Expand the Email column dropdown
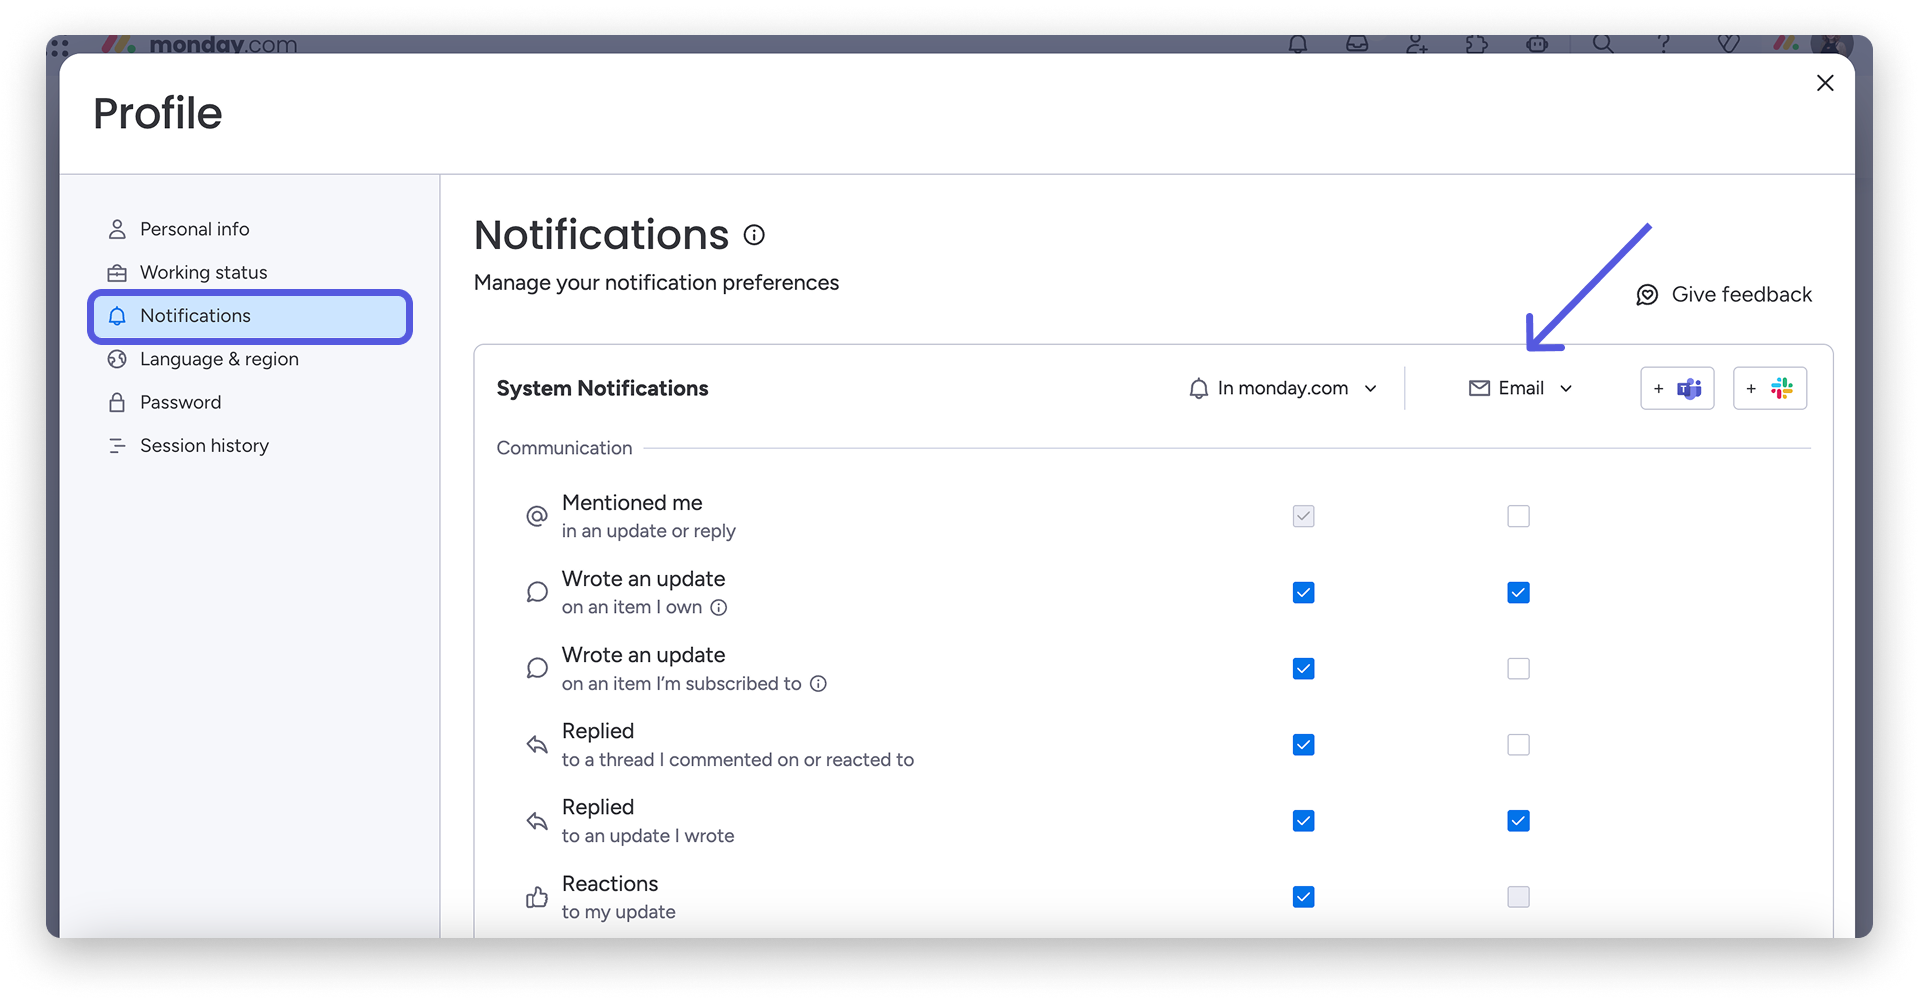The width and height of the screenshot is (1920, 1003). [1520, 388]
